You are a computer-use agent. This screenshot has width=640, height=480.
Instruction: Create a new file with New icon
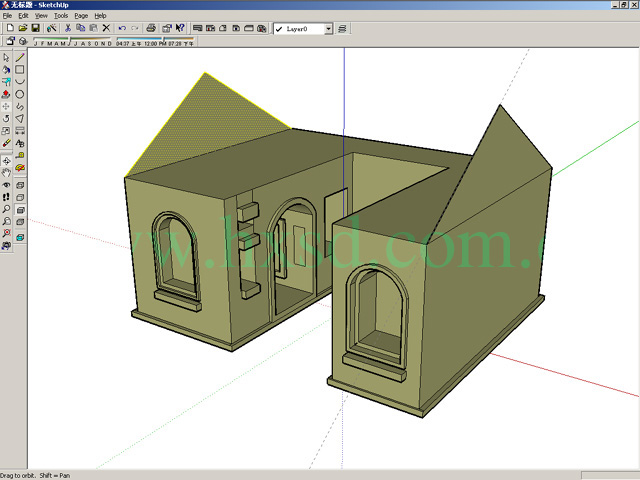(x=10, y=28)
